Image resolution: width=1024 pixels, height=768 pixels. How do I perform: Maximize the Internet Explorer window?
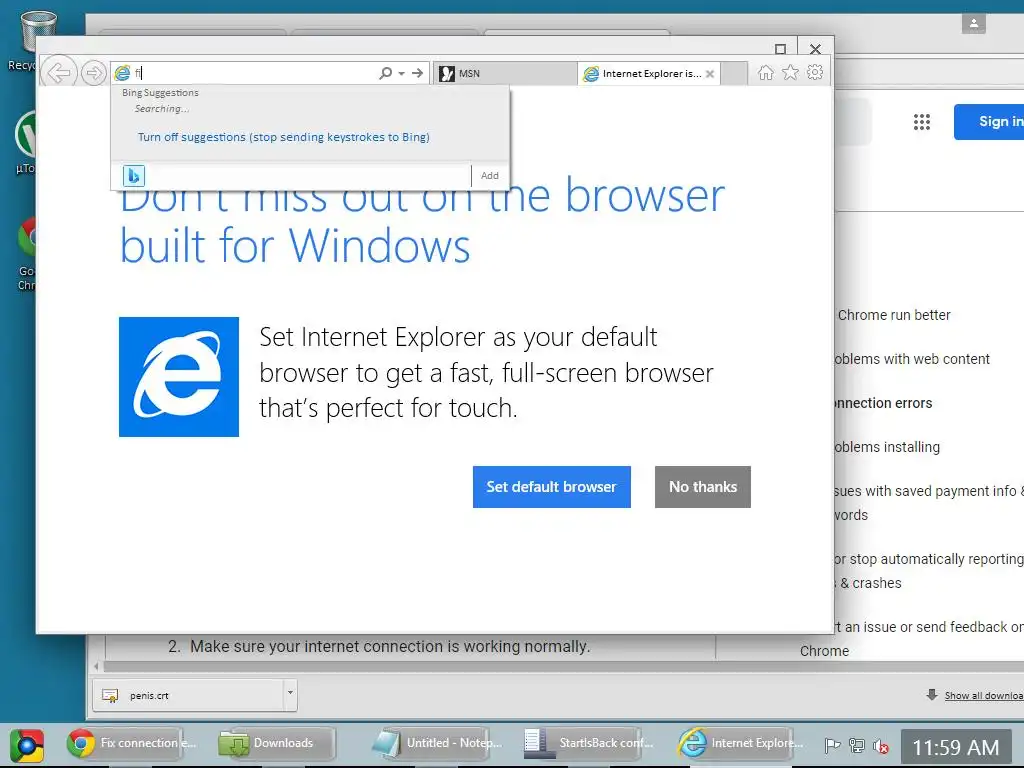click(x=780, y=49)
